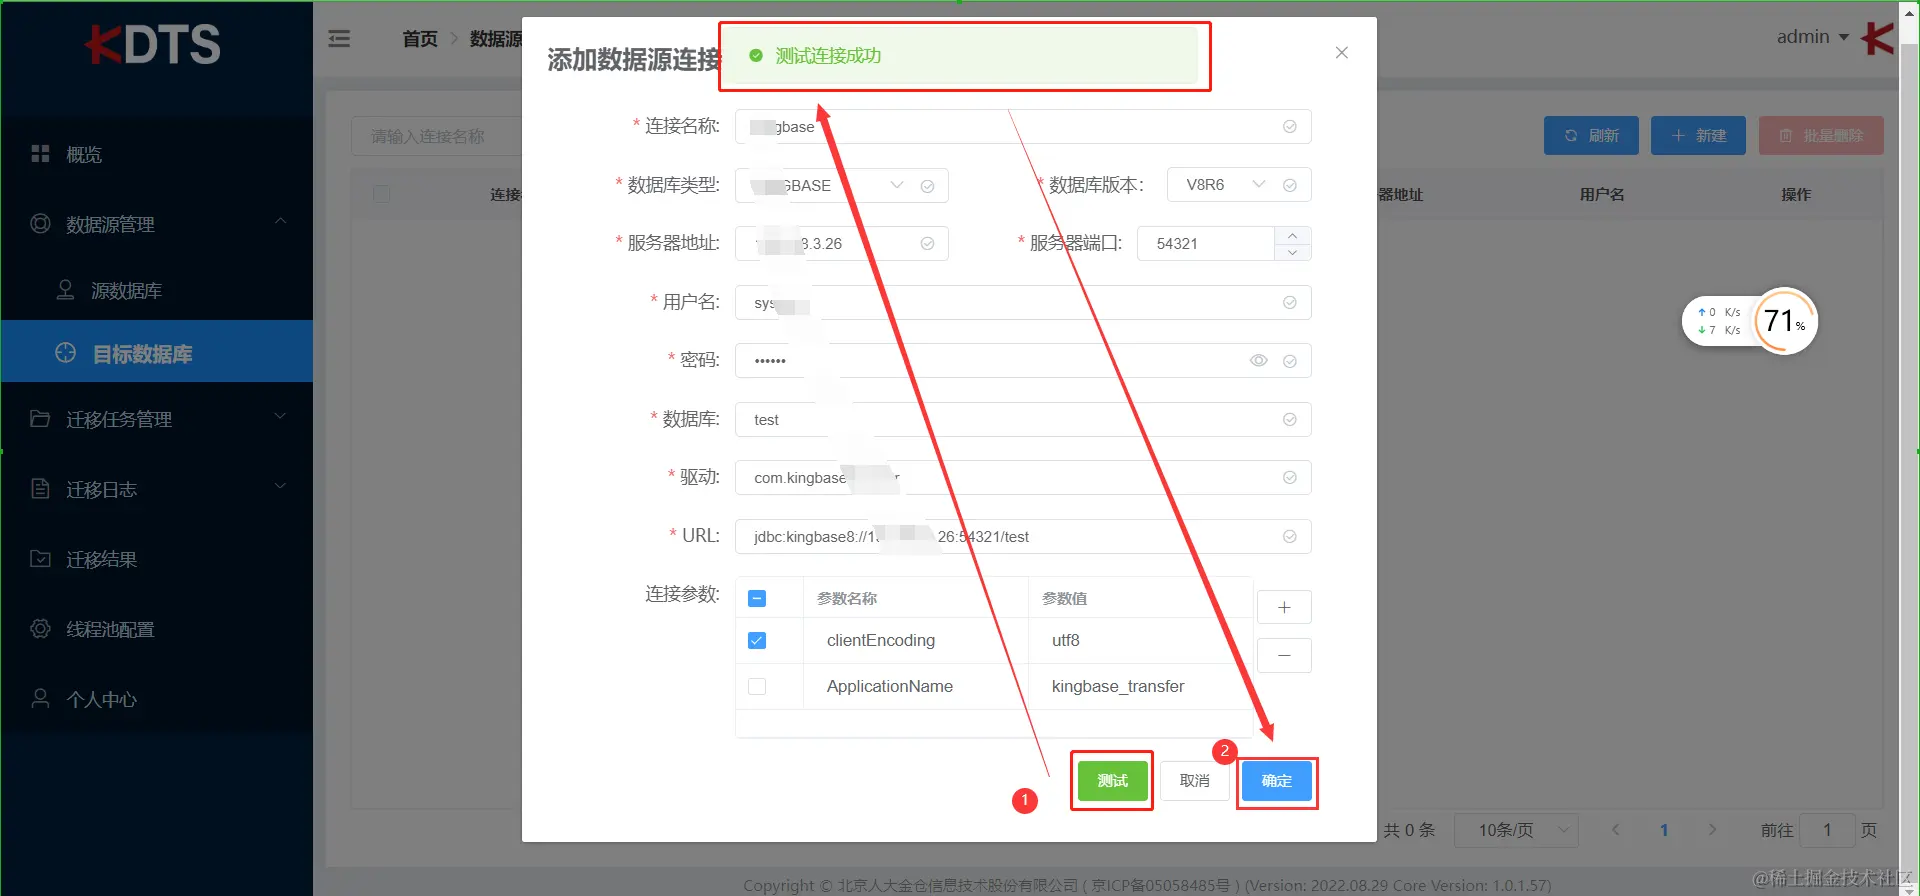
Task: Go to previous page arrow
Action: coord(1615,830)
